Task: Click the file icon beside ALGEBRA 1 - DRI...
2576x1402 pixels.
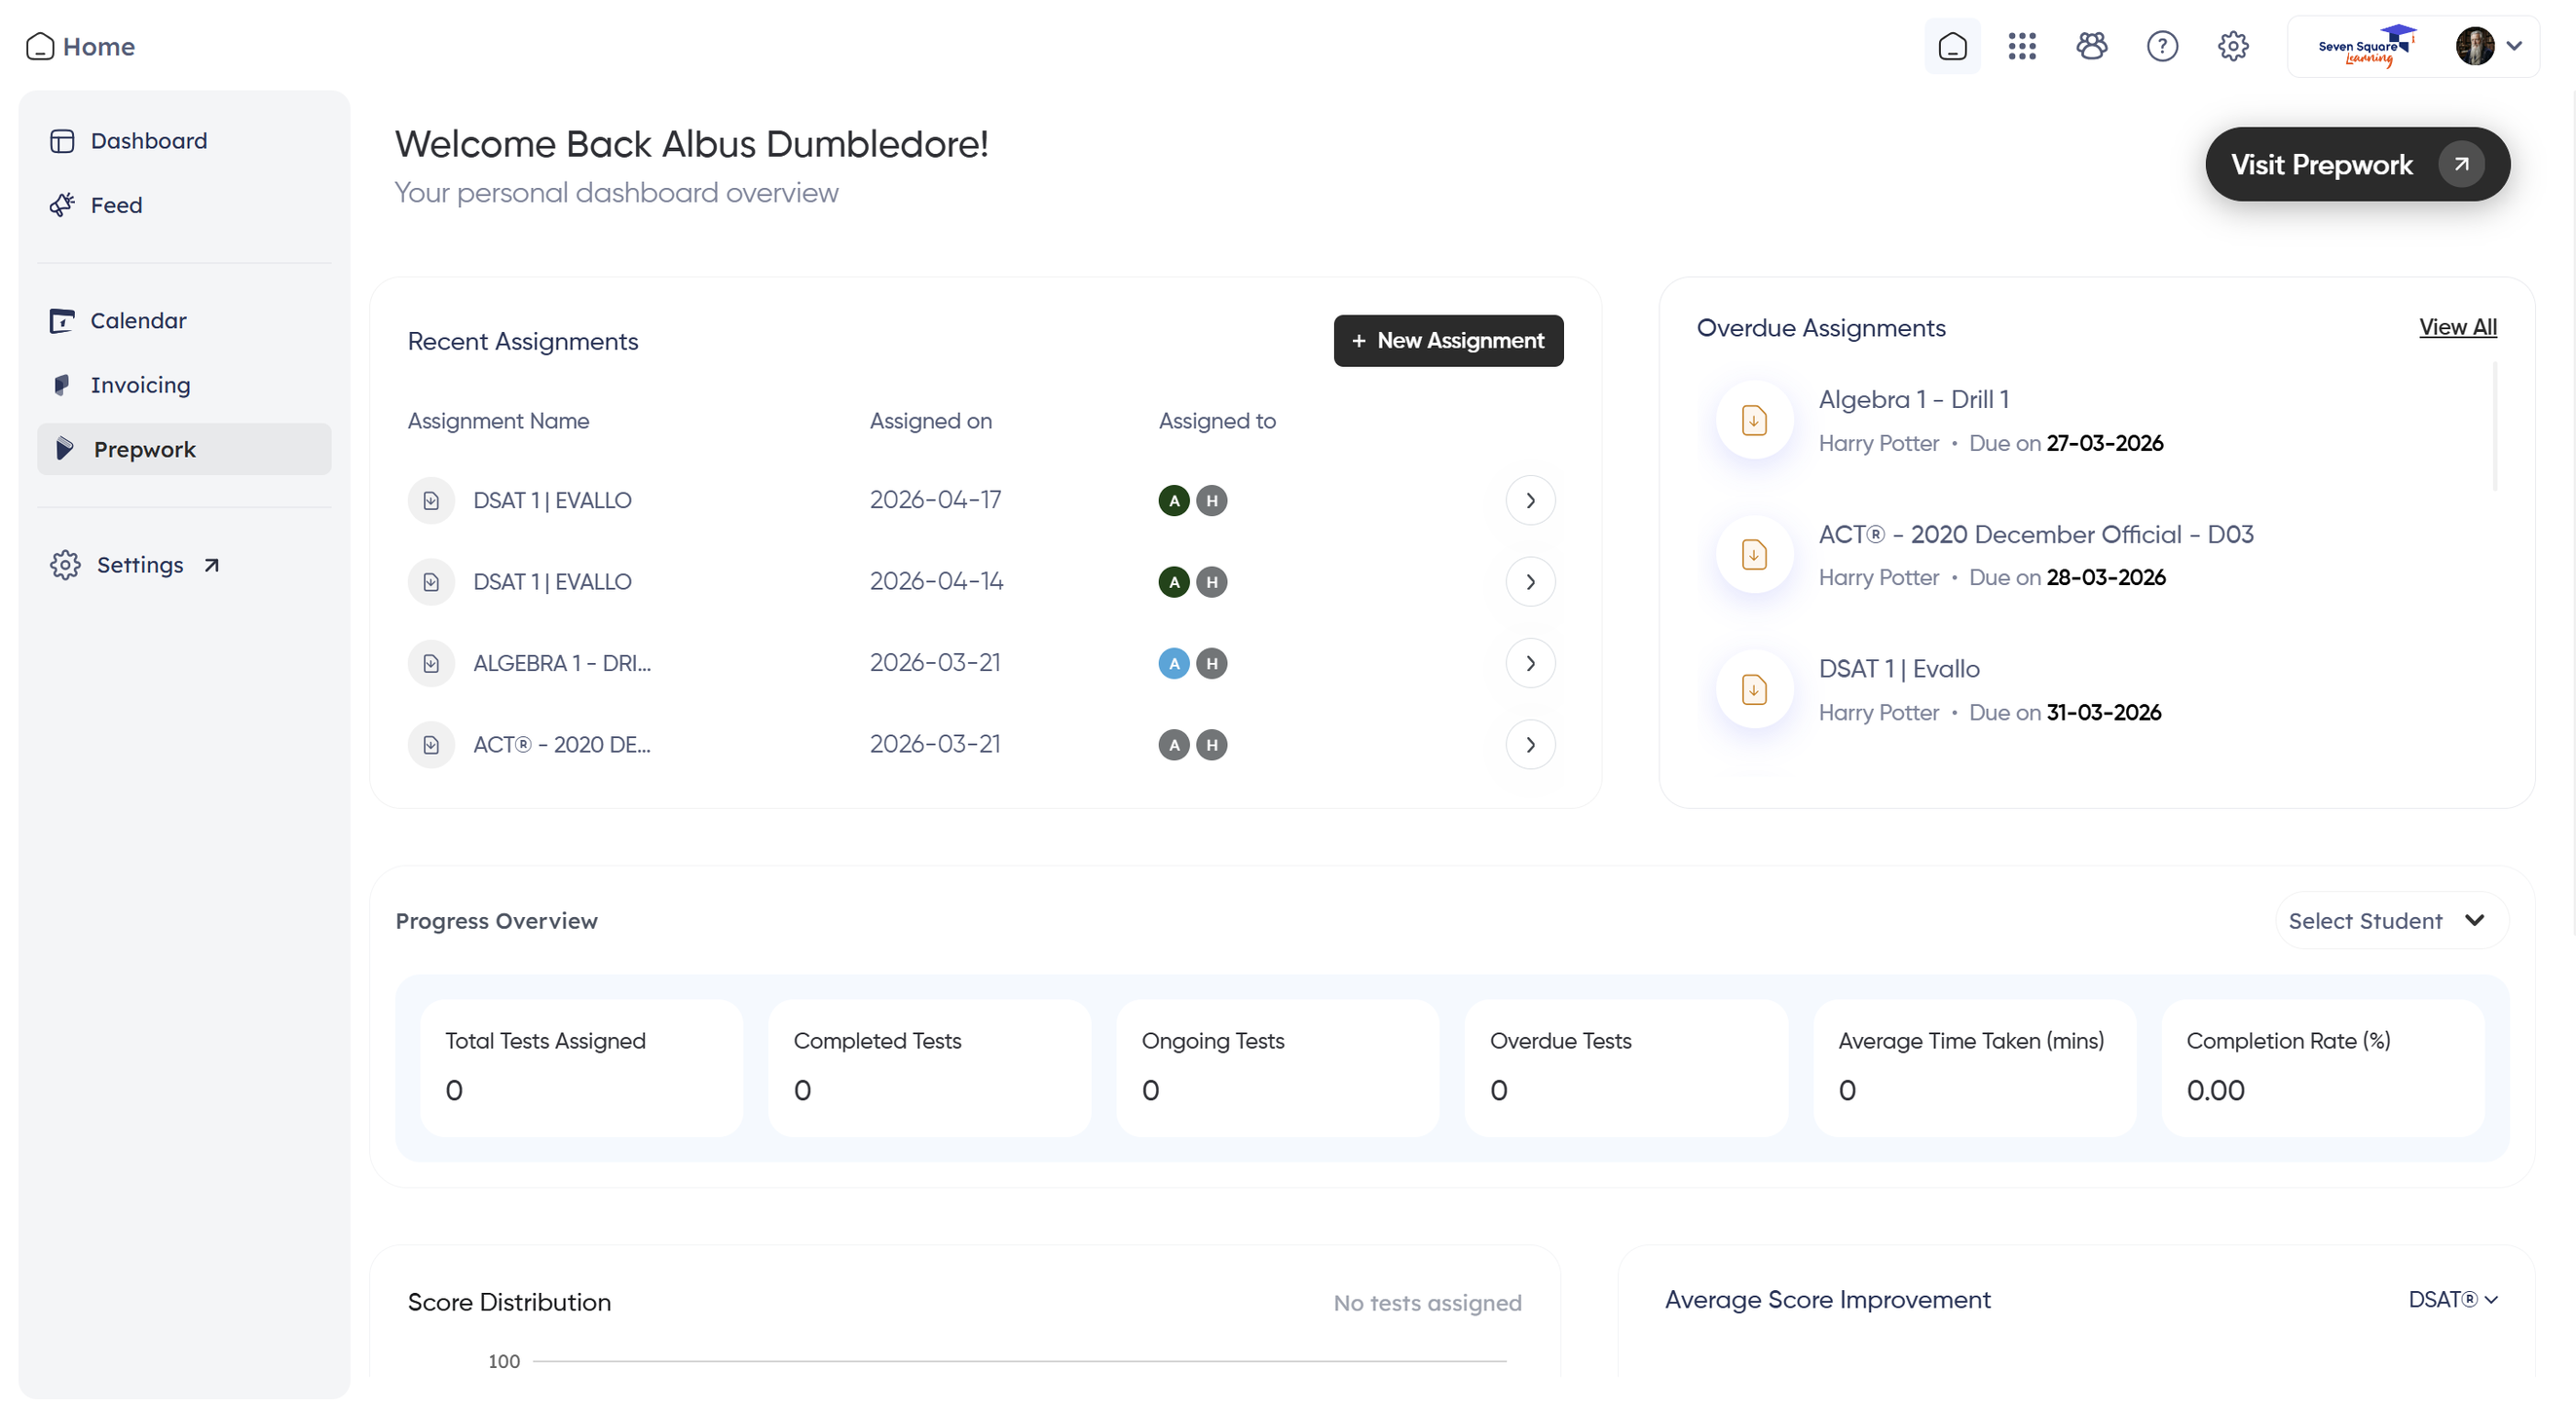Action: pos(431,663)
